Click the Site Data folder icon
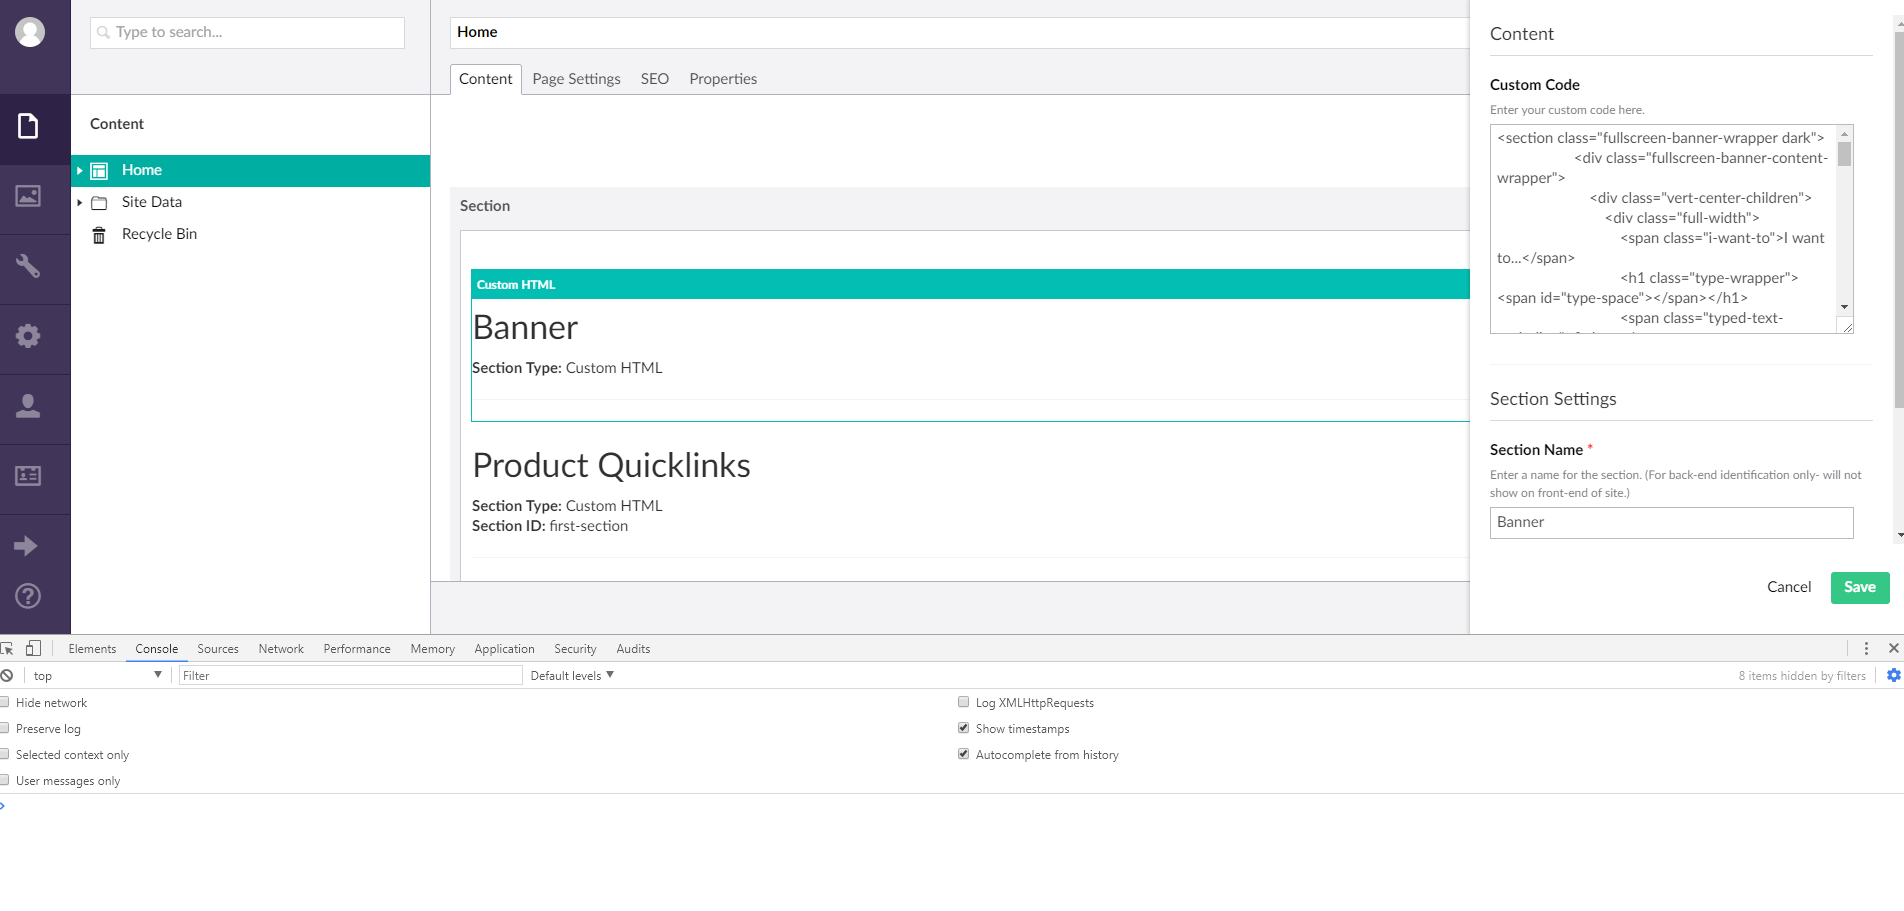Screen dimensions: 1904x911 99,203
